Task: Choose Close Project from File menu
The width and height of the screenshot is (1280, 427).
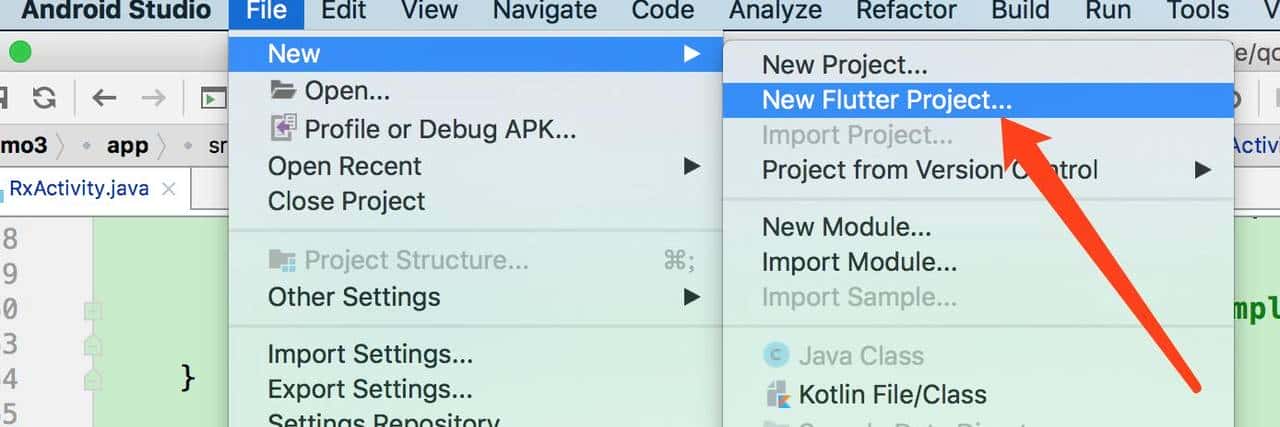Action: [x=346, y=201]
